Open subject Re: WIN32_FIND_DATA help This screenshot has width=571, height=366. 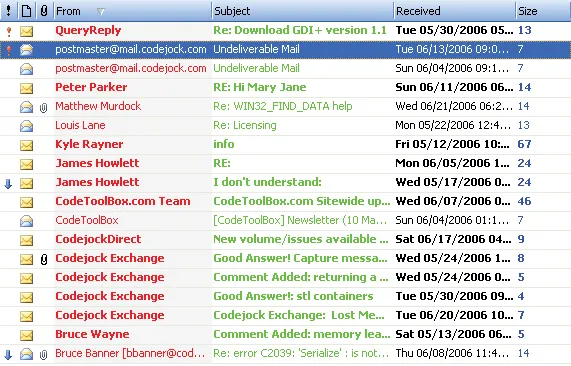click(x=283, y=106)
